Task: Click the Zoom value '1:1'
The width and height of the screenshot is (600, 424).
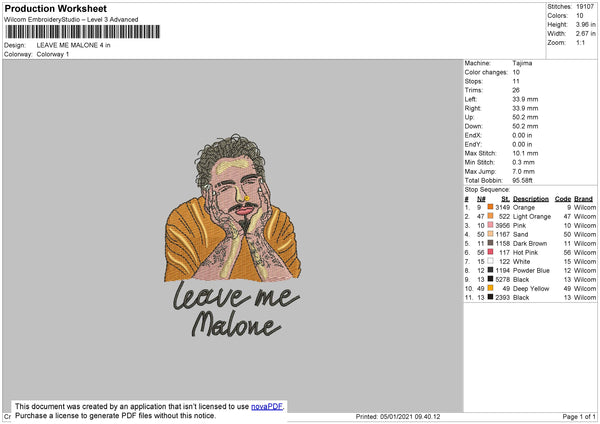Action: click(580, 42)
